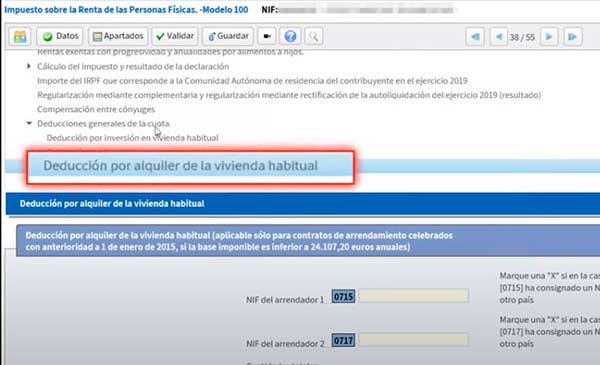Jump to the last page arrow
Screen dimensions: 600x365
point(572,37)
